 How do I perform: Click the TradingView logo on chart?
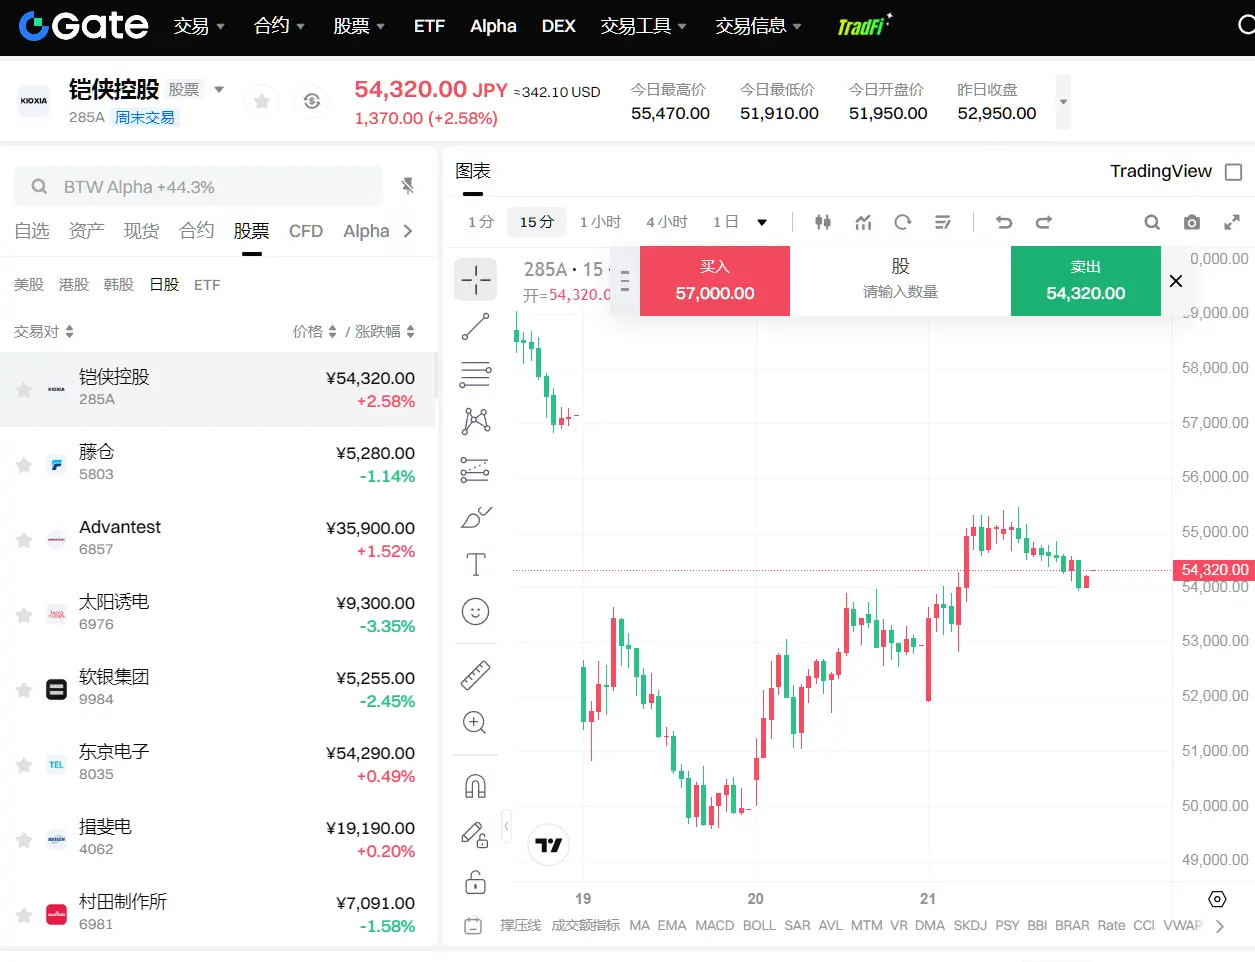(x=548, y=845)
